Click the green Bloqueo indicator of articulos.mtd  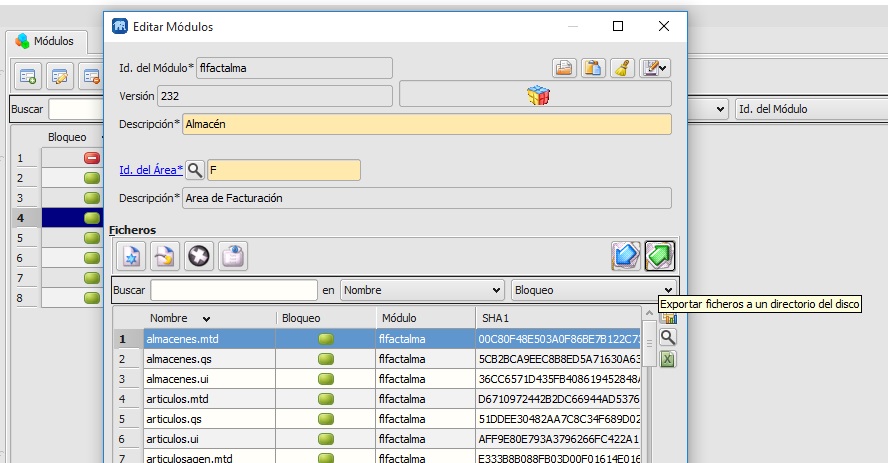tap(326, 399)
